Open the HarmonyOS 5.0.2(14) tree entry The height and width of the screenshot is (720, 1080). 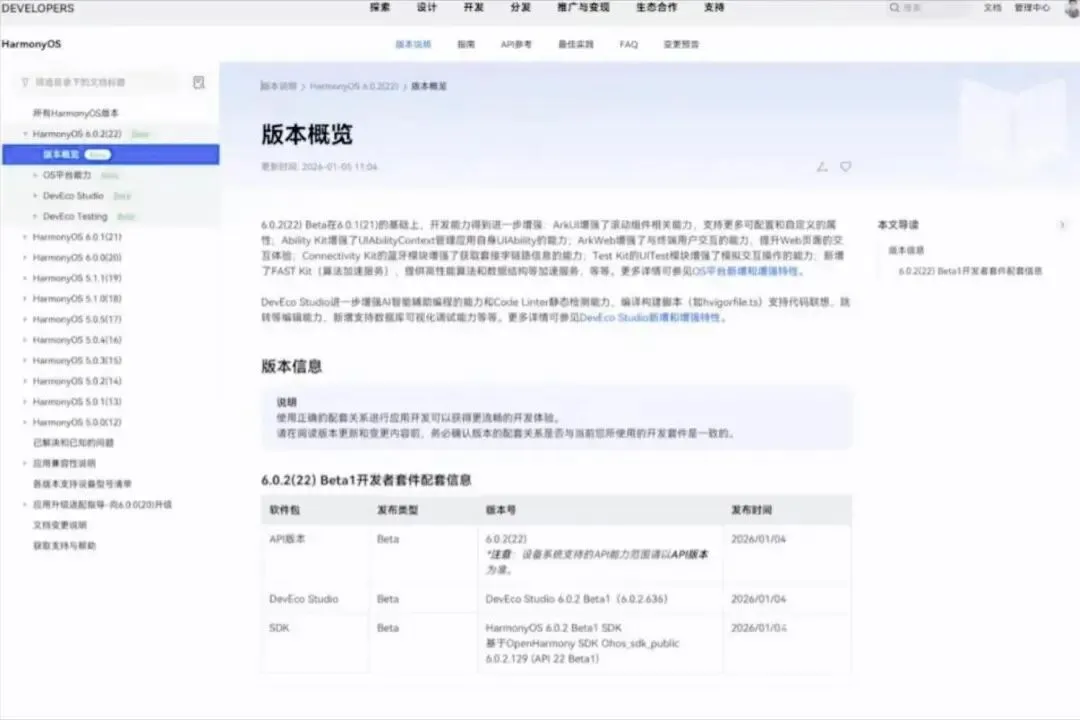coord(77,382)
